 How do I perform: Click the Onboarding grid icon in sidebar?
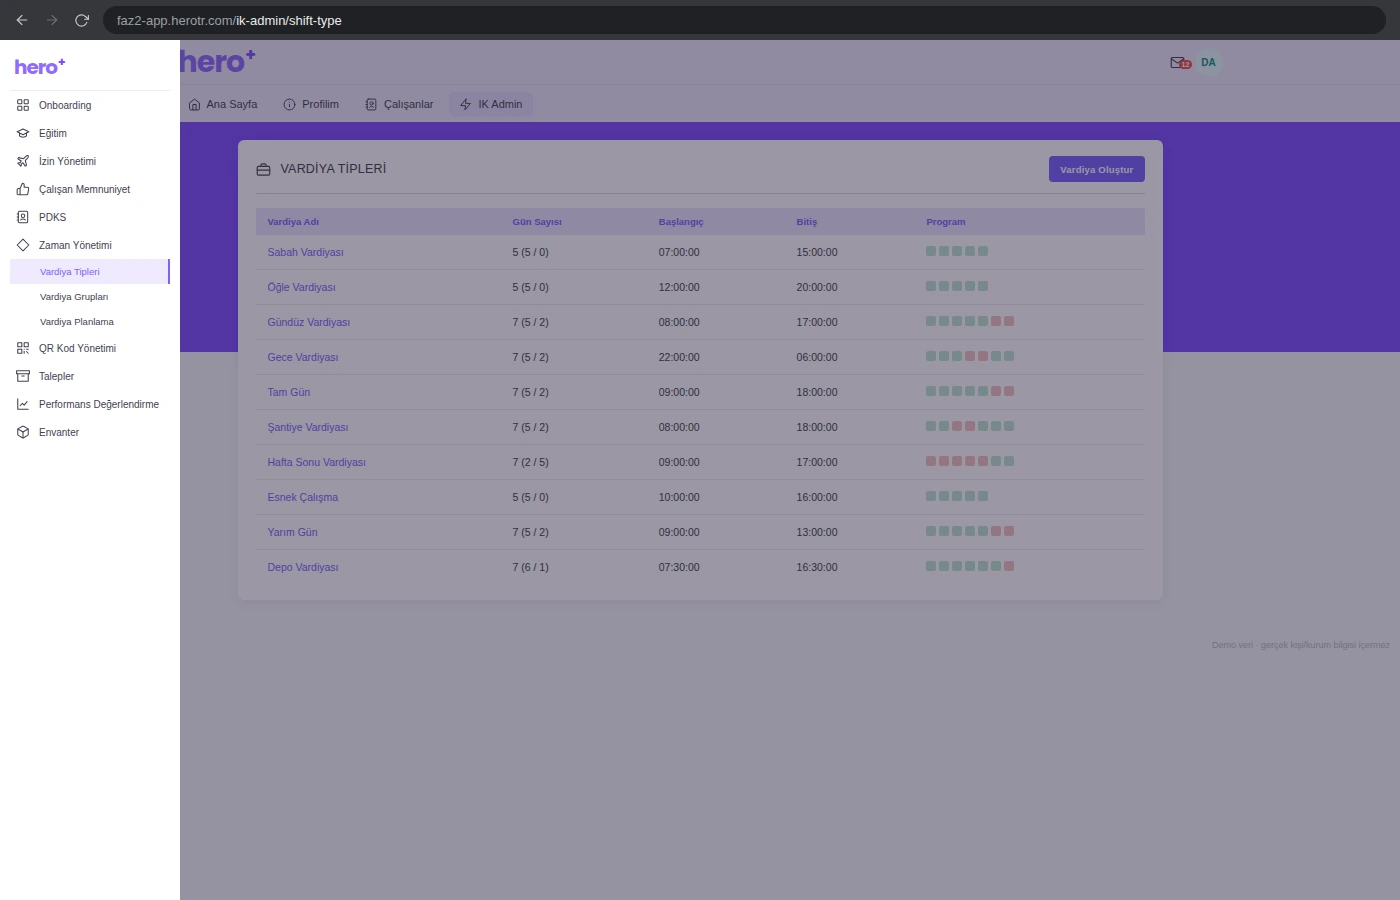pos(23,105)
